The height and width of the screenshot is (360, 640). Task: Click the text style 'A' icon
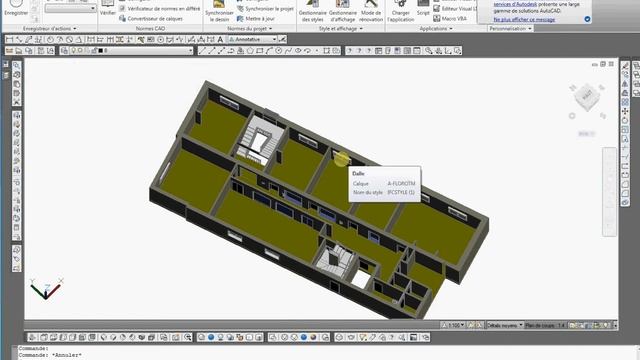click(x=220, y=39)
